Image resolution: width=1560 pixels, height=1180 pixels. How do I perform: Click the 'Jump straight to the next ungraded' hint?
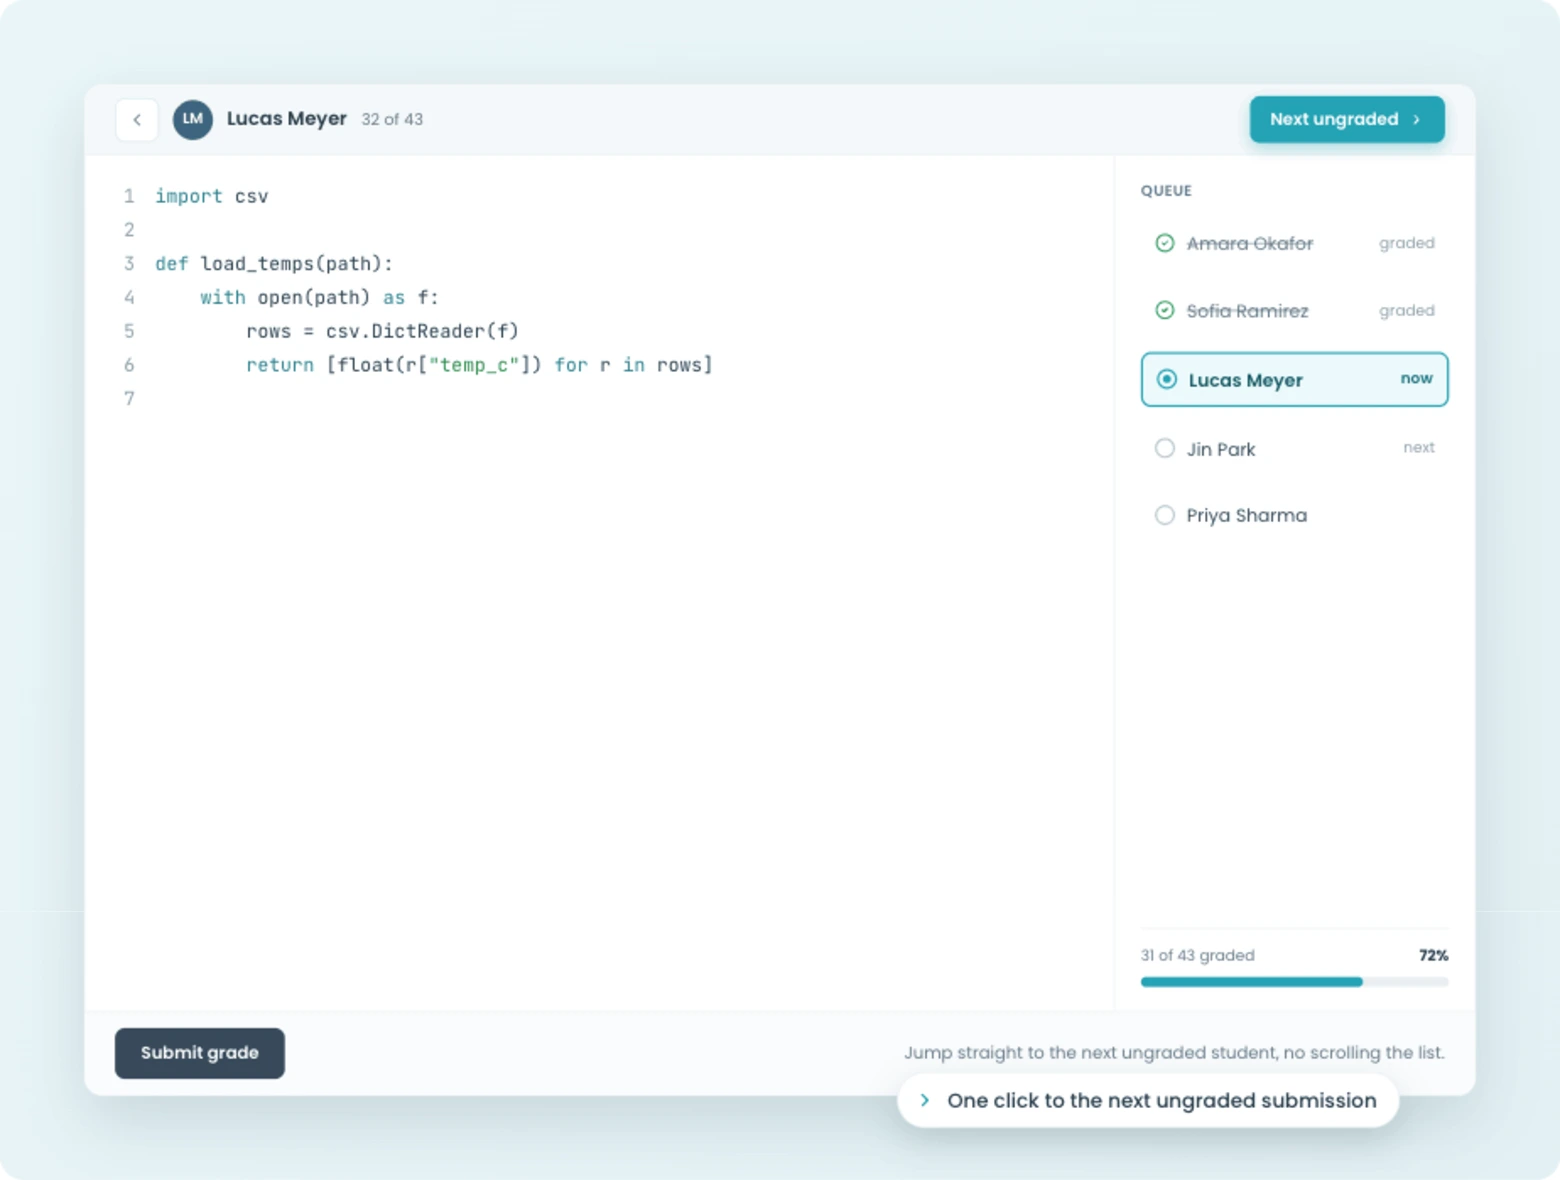point(1174,1052)
